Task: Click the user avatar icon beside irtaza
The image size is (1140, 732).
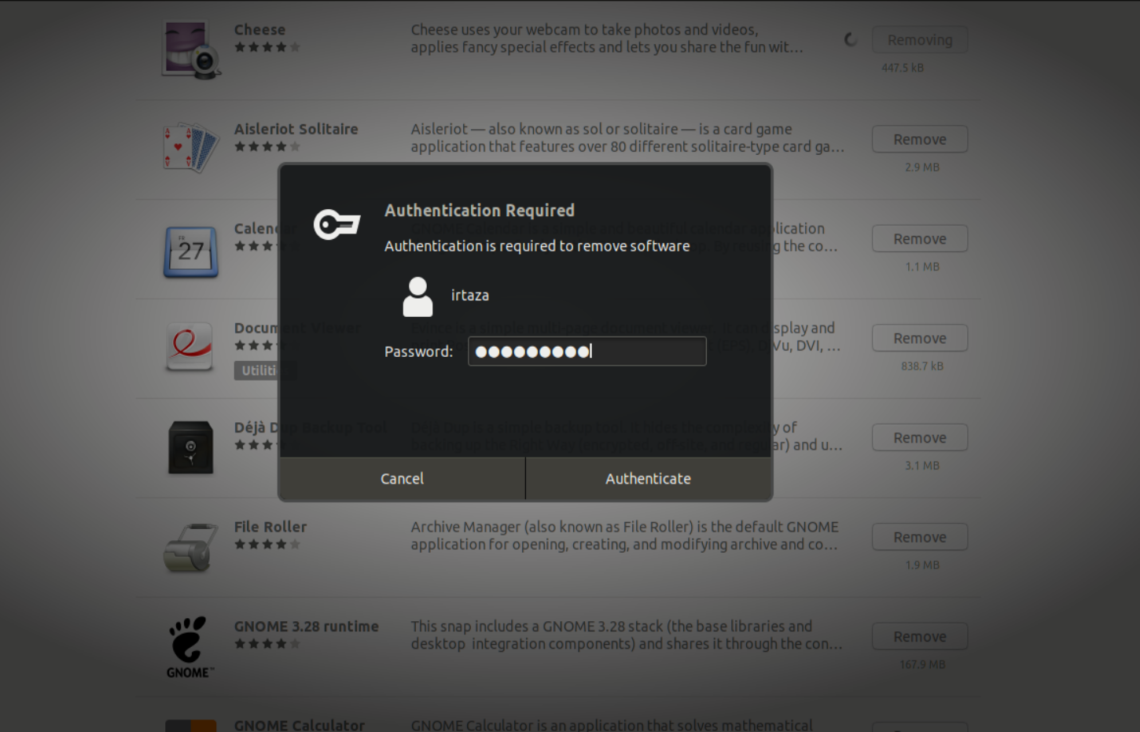Action: (x=417, y=297)
